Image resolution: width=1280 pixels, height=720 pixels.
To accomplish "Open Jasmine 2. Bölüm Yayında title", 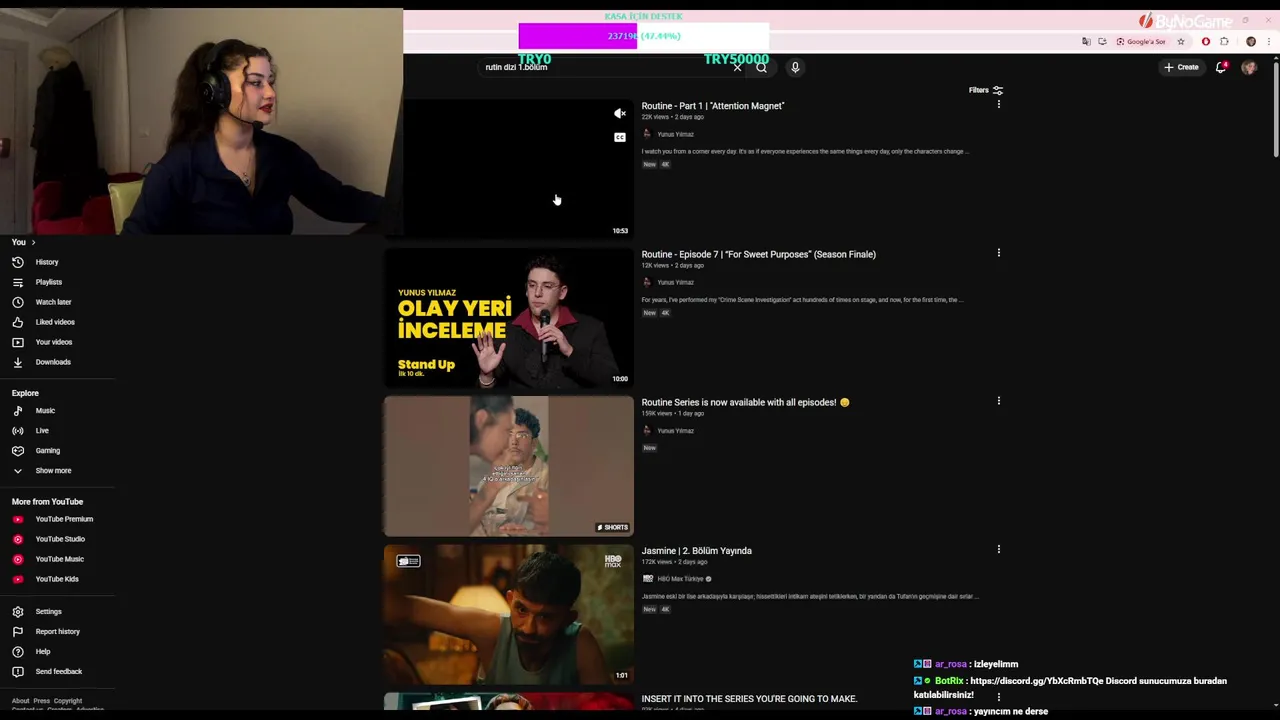I will (696, 551).
